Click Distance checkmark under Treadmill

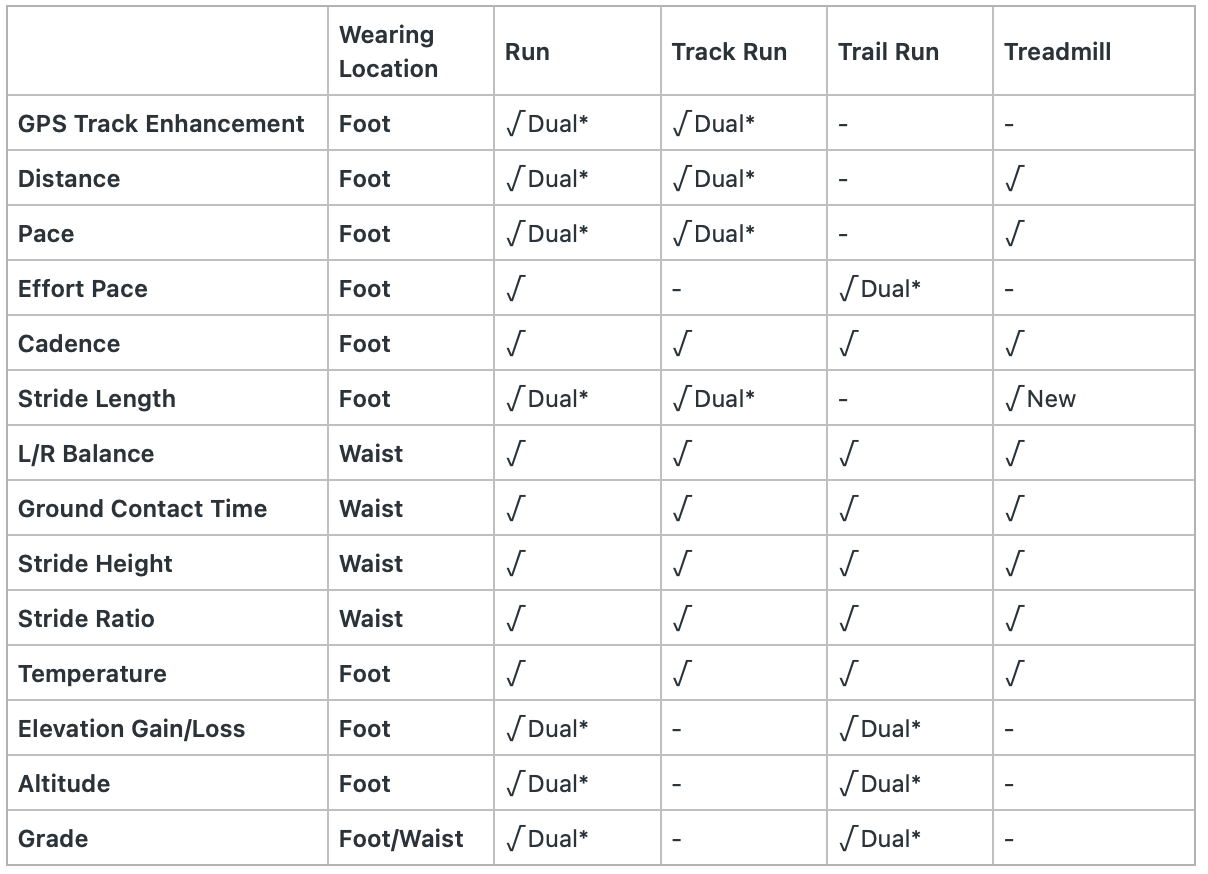[1014, 179]
